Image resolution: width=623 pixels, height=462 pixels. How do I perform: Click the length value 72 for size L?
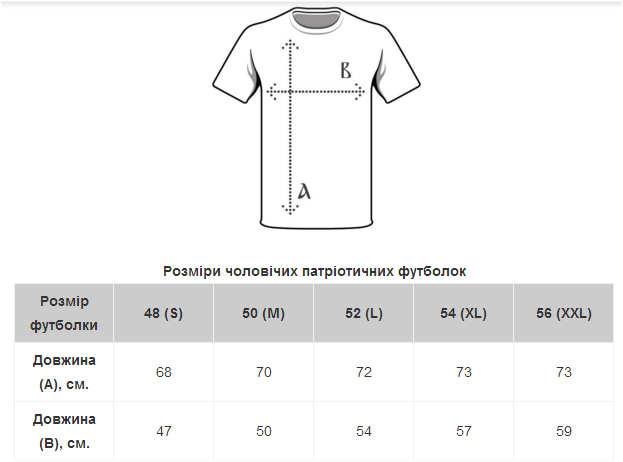(364, 372)
